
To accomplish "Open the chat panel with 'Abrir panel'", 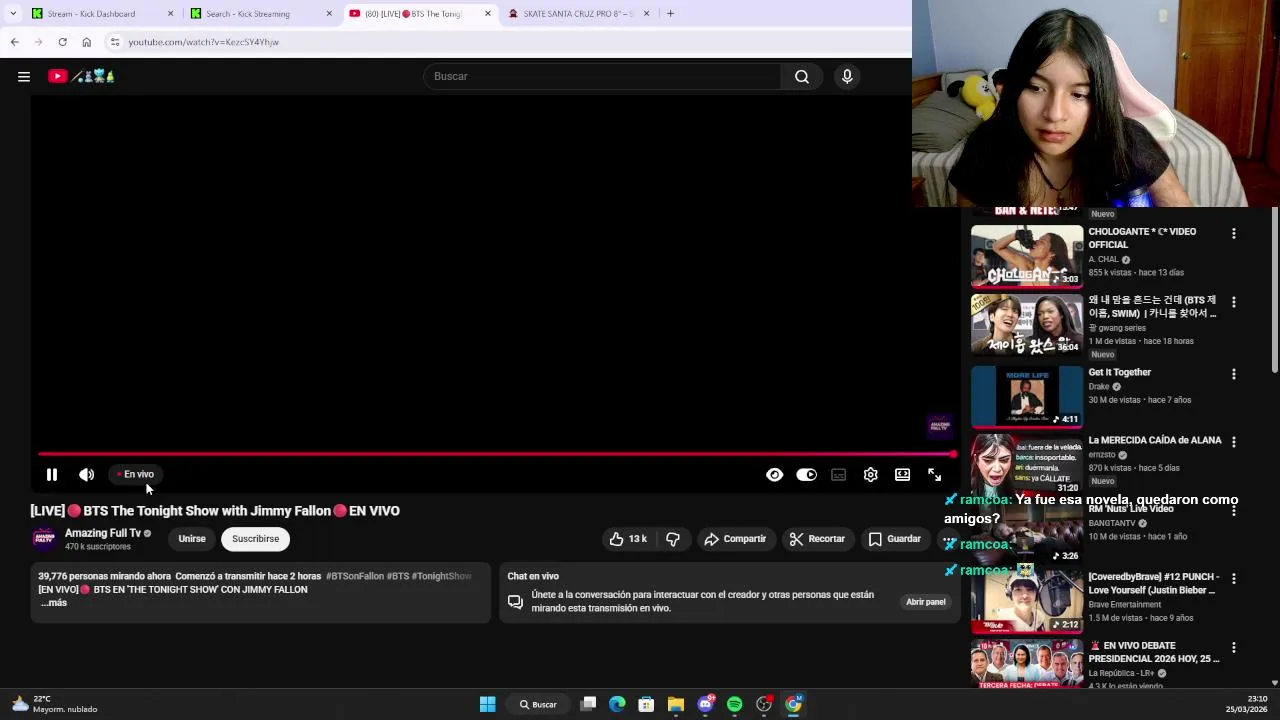I will tap(925, 602).
